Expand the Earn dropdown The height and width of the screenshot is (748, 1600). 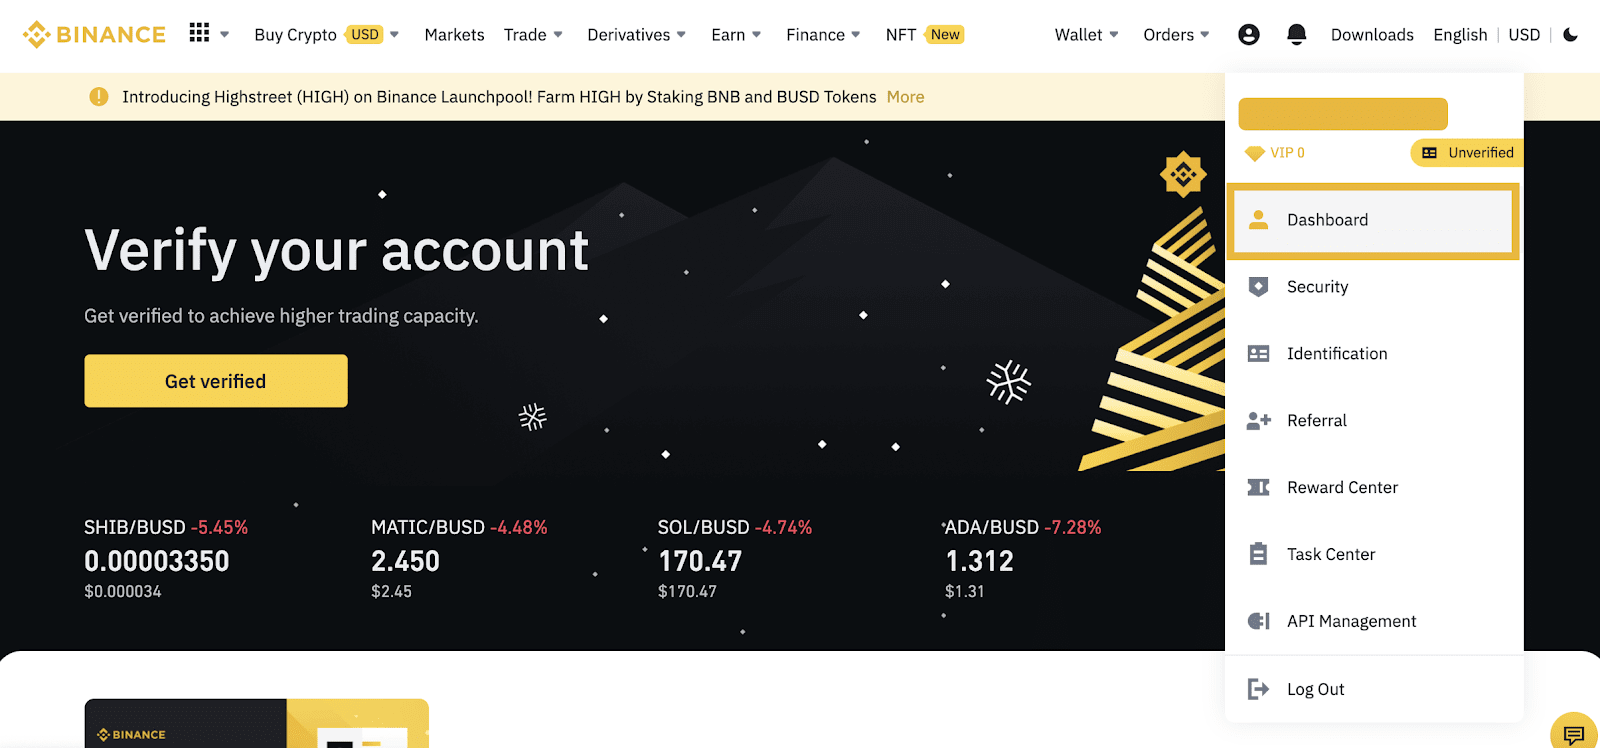pyautogui.click(x=736, y=34)
